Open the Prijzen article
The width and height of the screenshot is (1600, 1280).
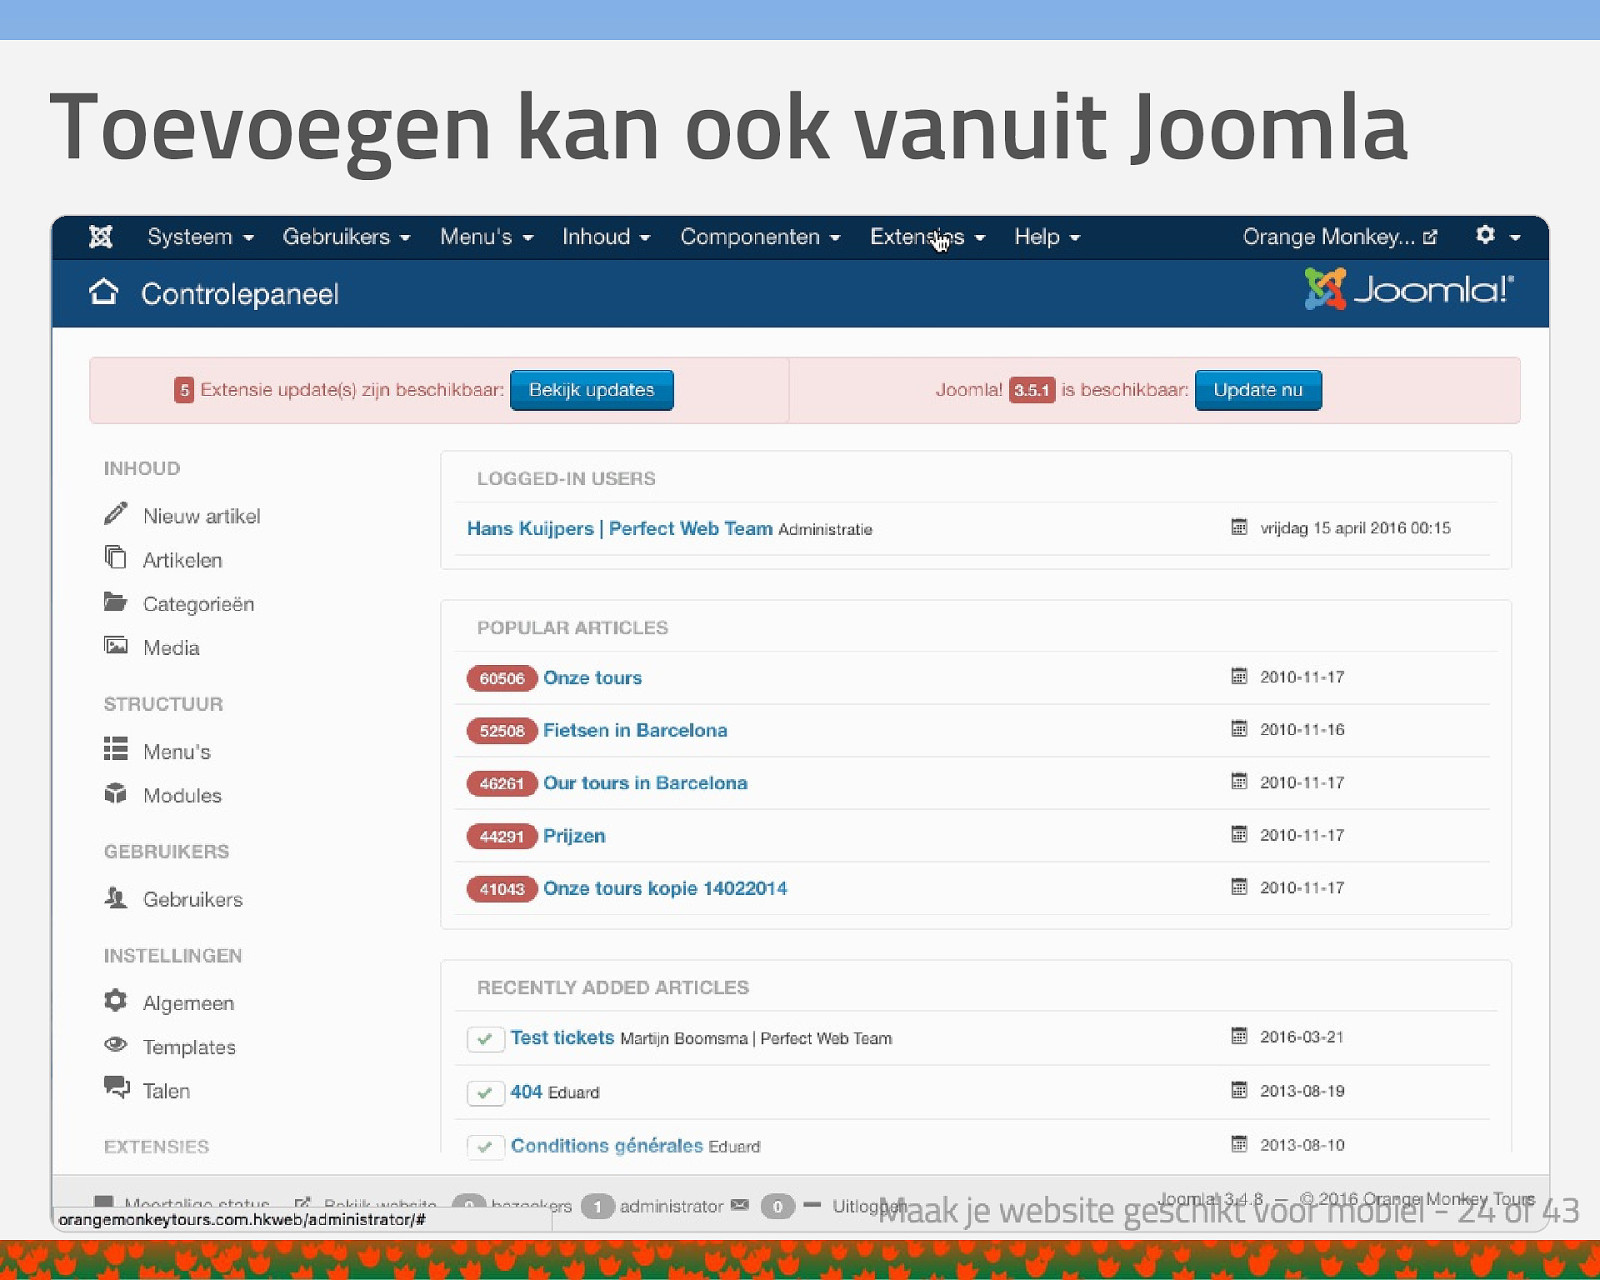point(574,836)
